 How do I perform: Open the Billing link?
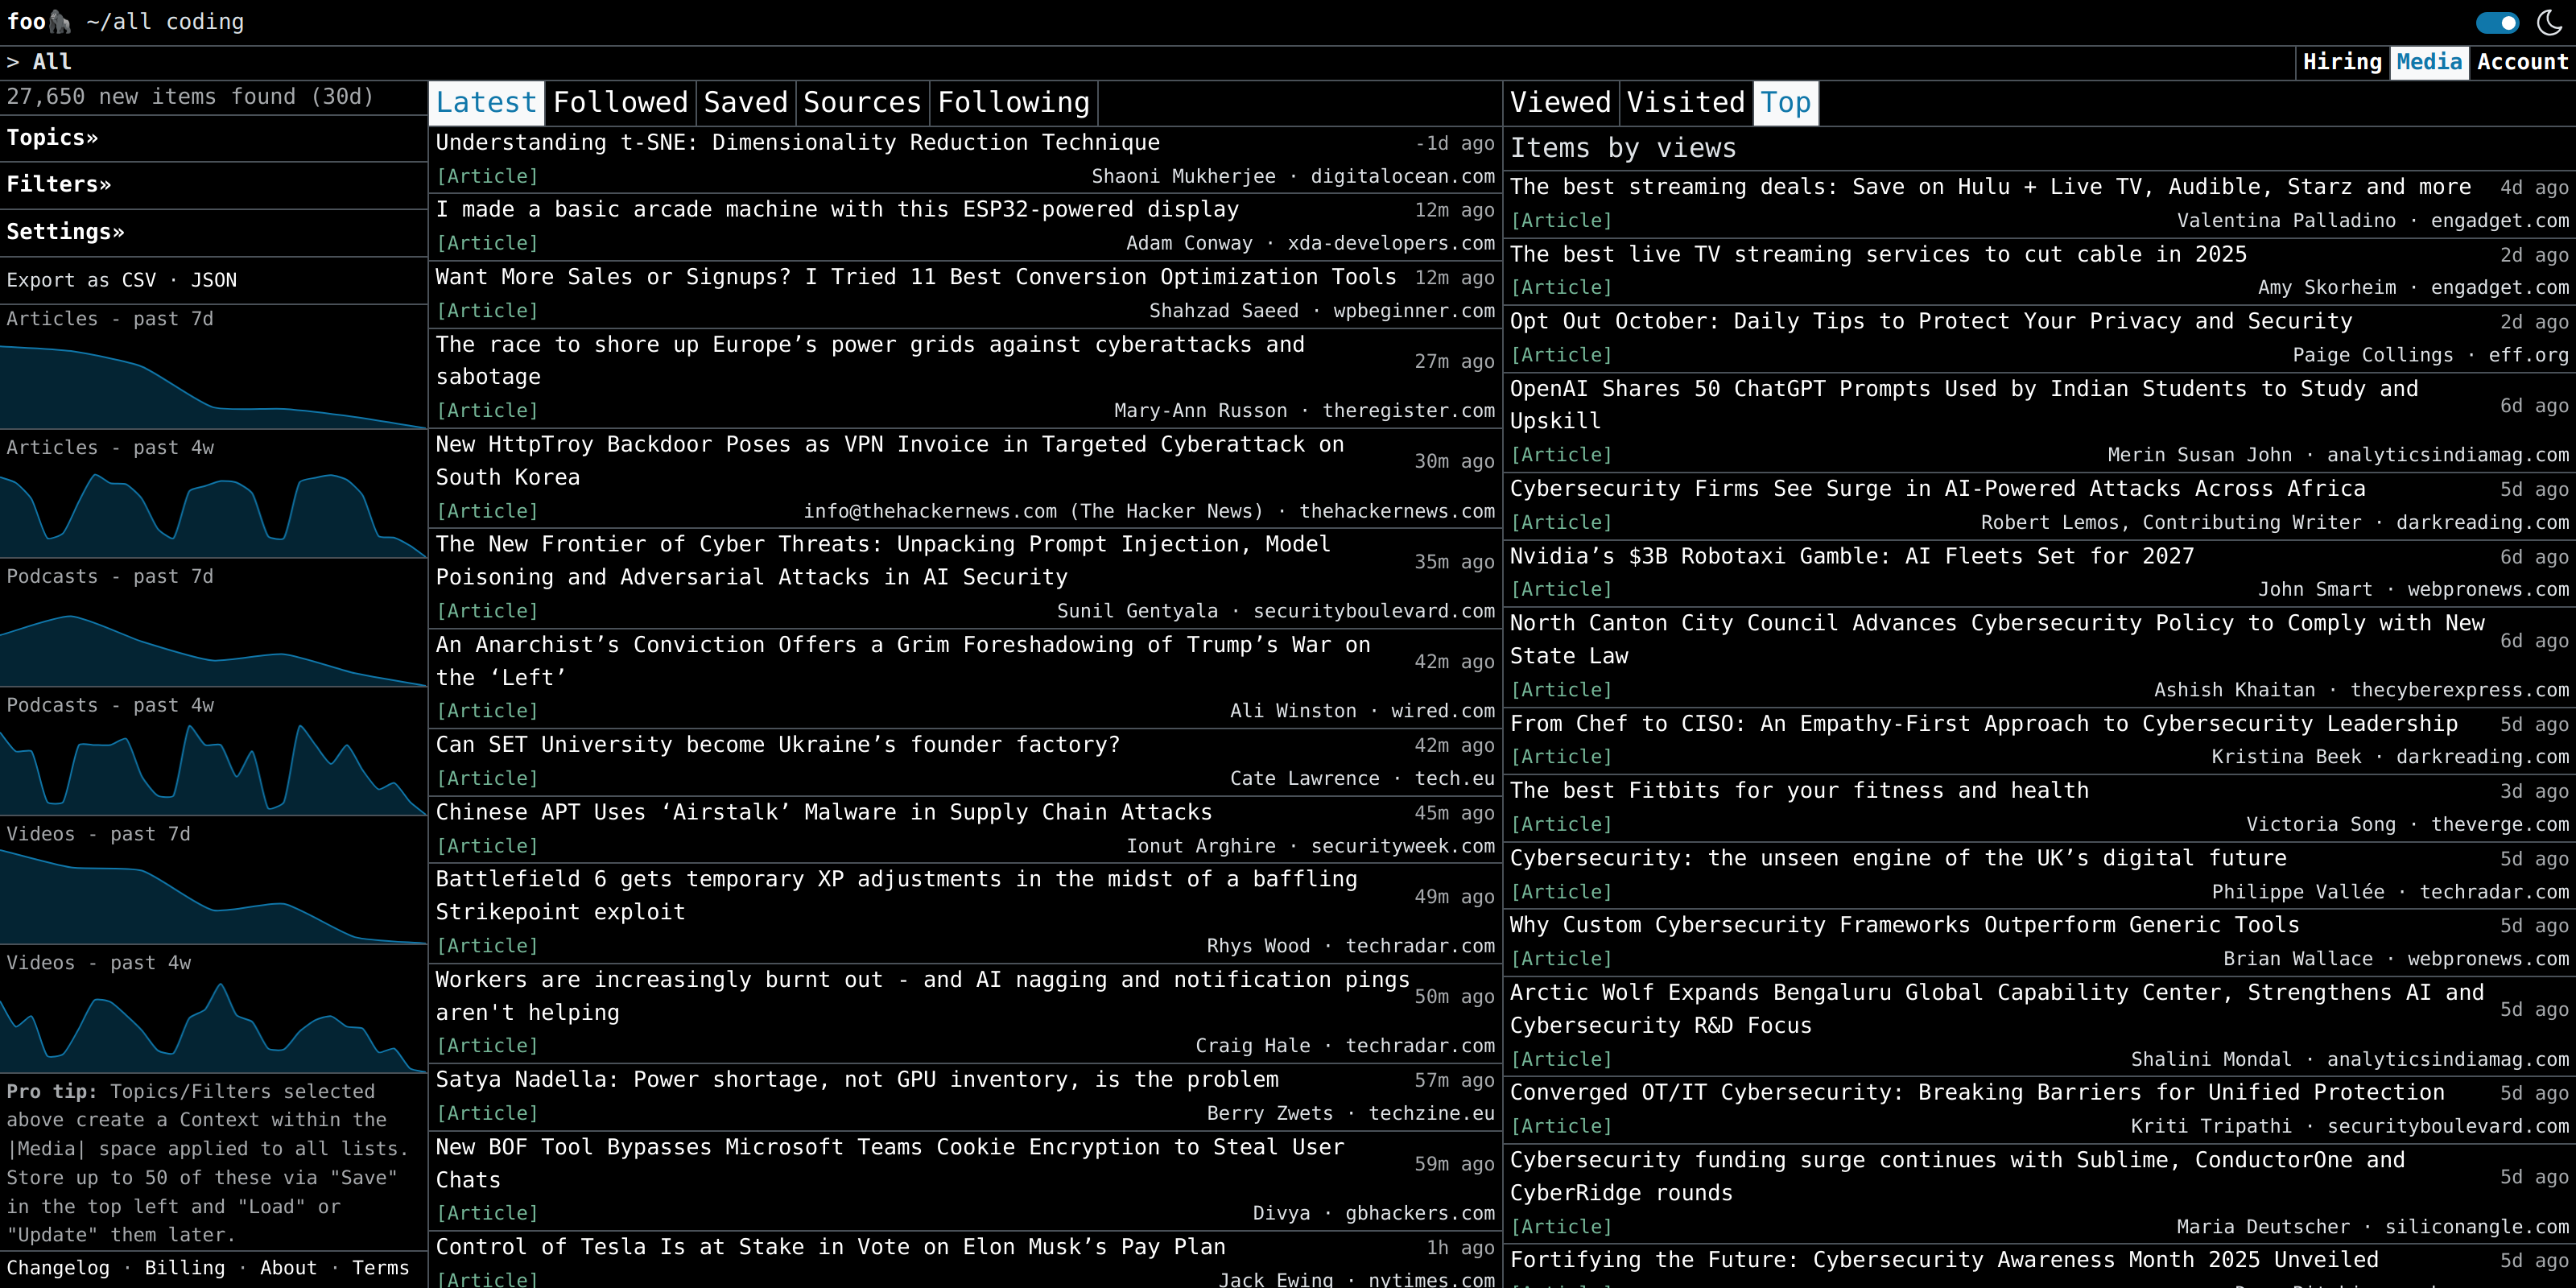point(185,1268)
